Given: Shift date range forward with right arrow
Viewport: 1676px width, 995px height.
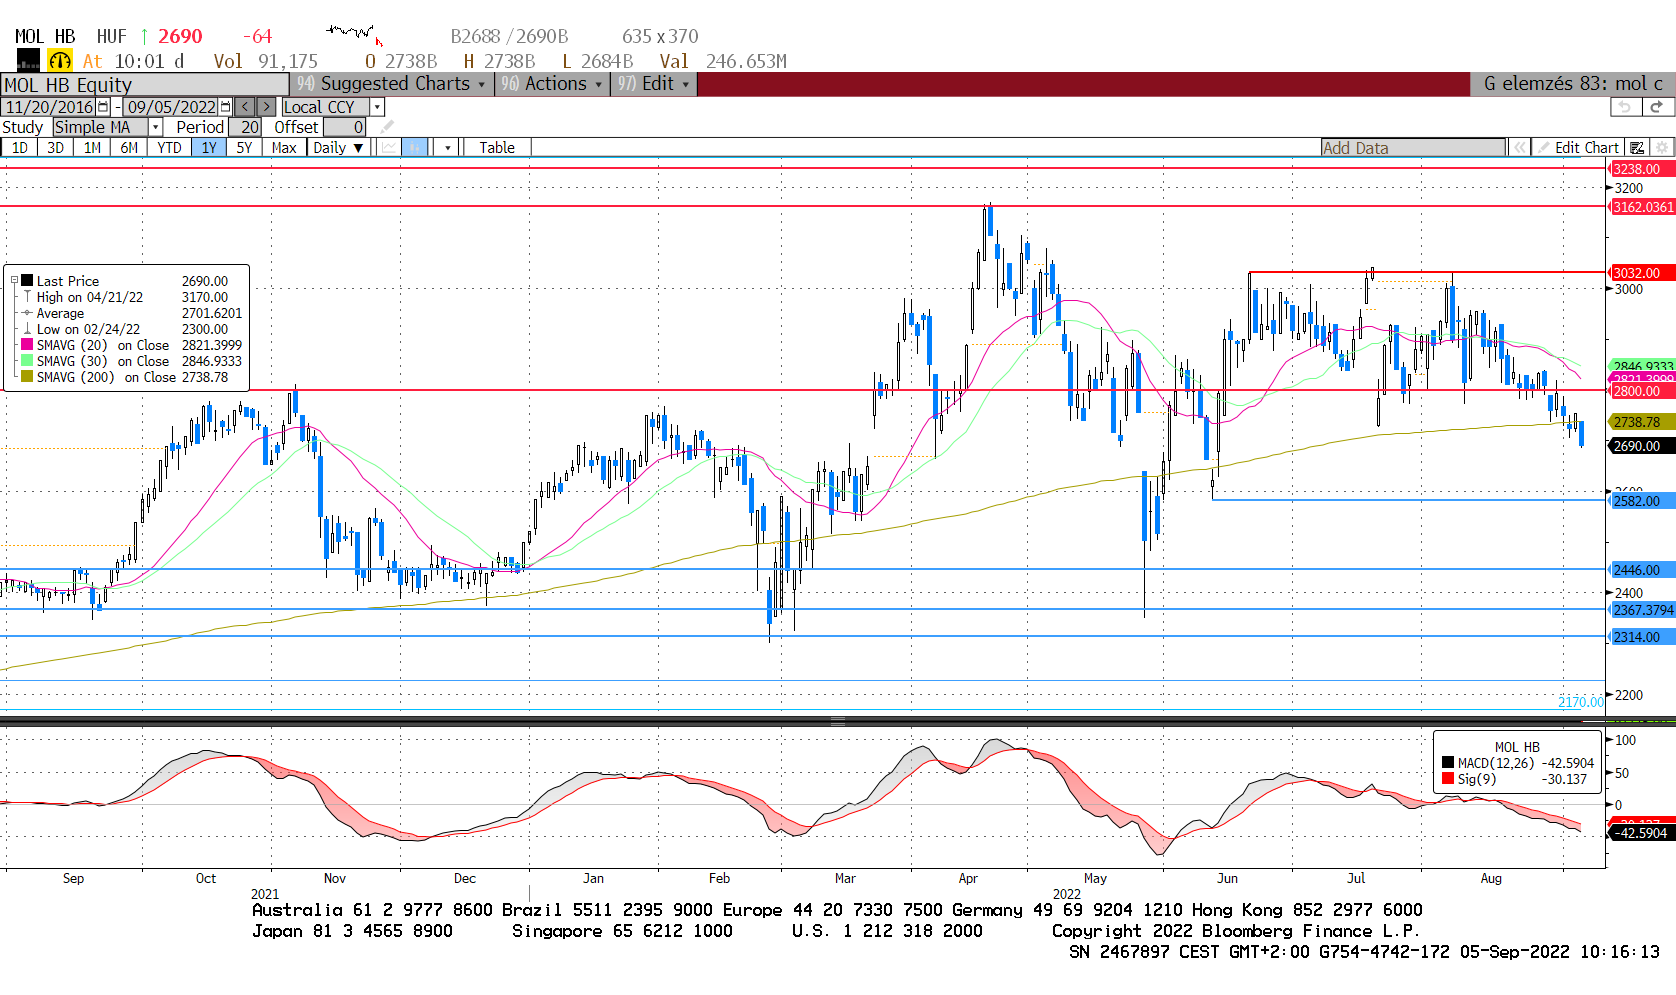Looking at the screenshot, I should point(267,107).
